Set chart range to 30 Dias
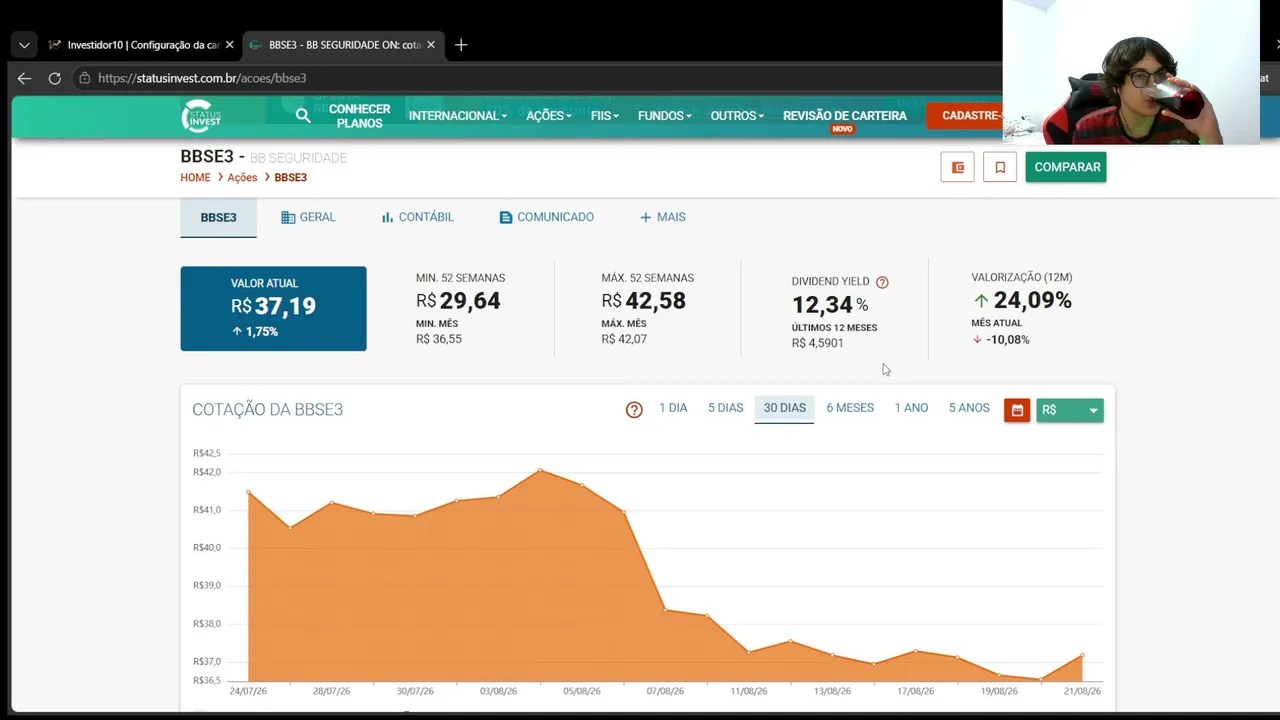The width and height of the screenshot is (1280, 720). [785, 408]
